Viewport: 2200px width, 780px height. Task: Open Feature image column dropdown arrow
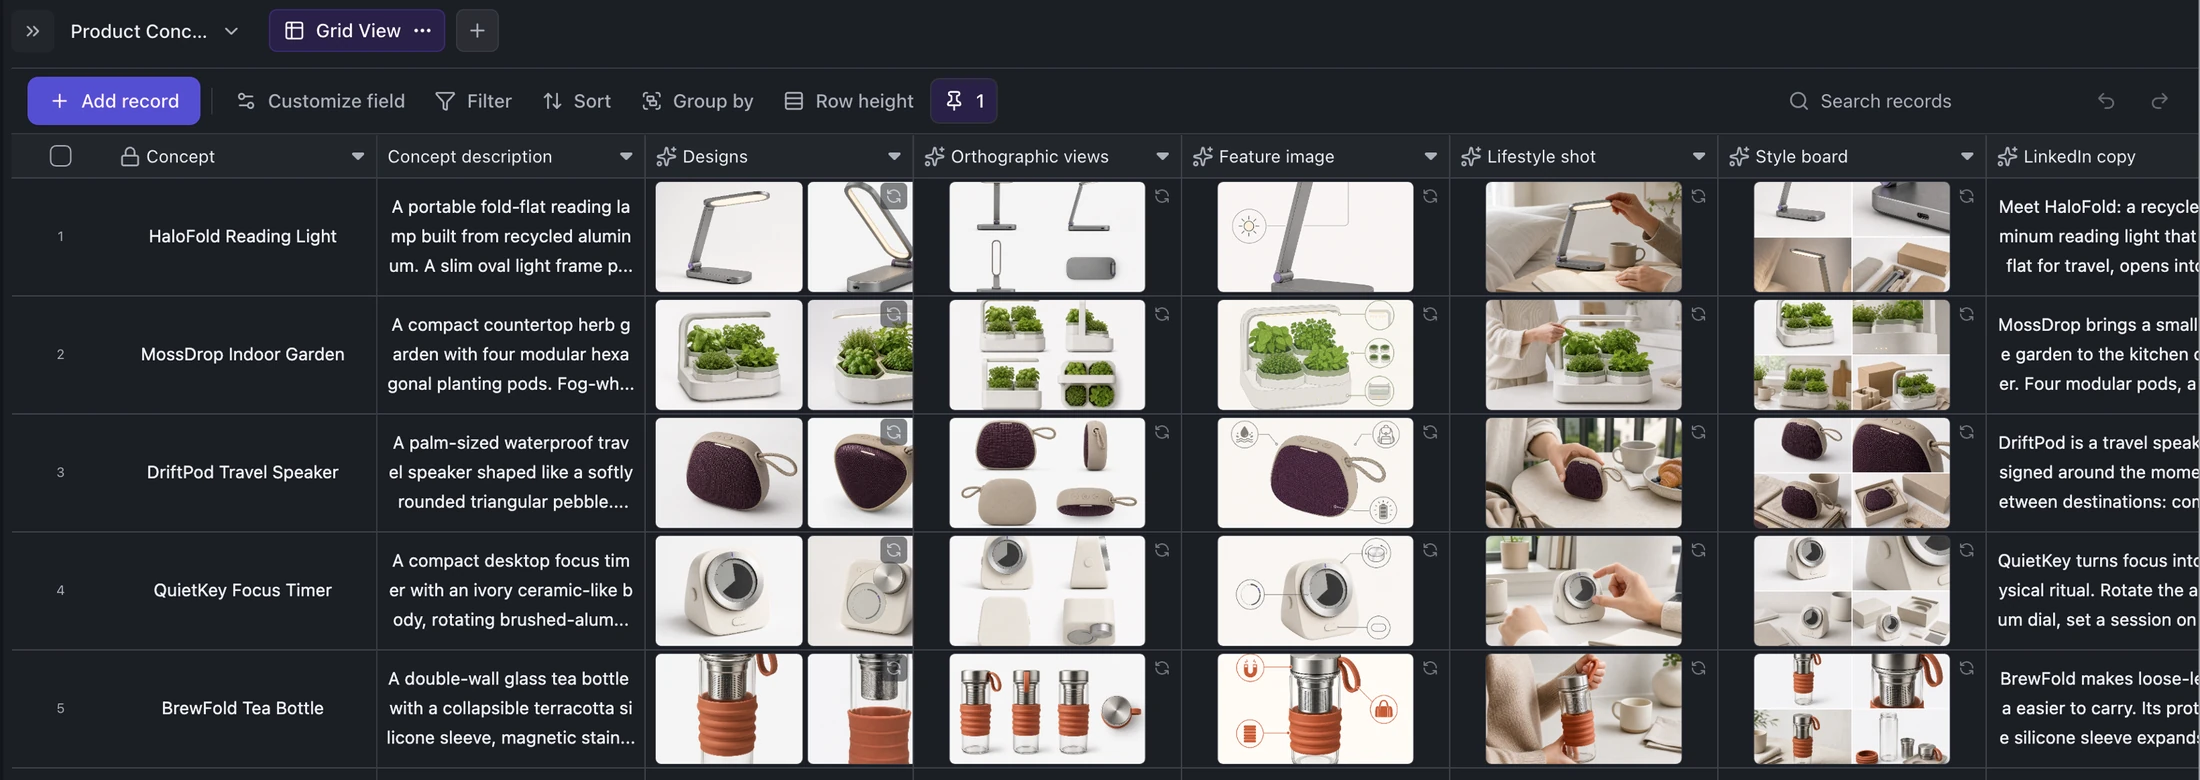[1430, 157]
